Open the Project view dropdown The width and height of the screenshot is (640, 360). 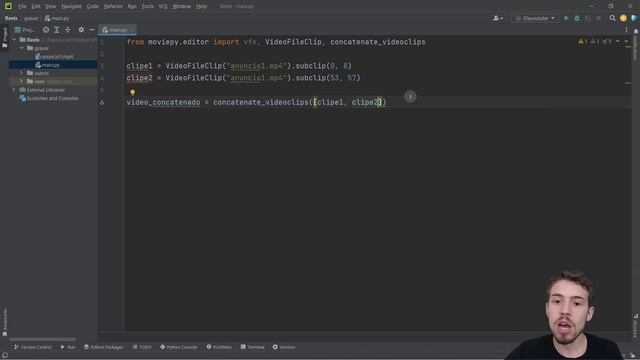pyautogui.click(x=24, y=30)
